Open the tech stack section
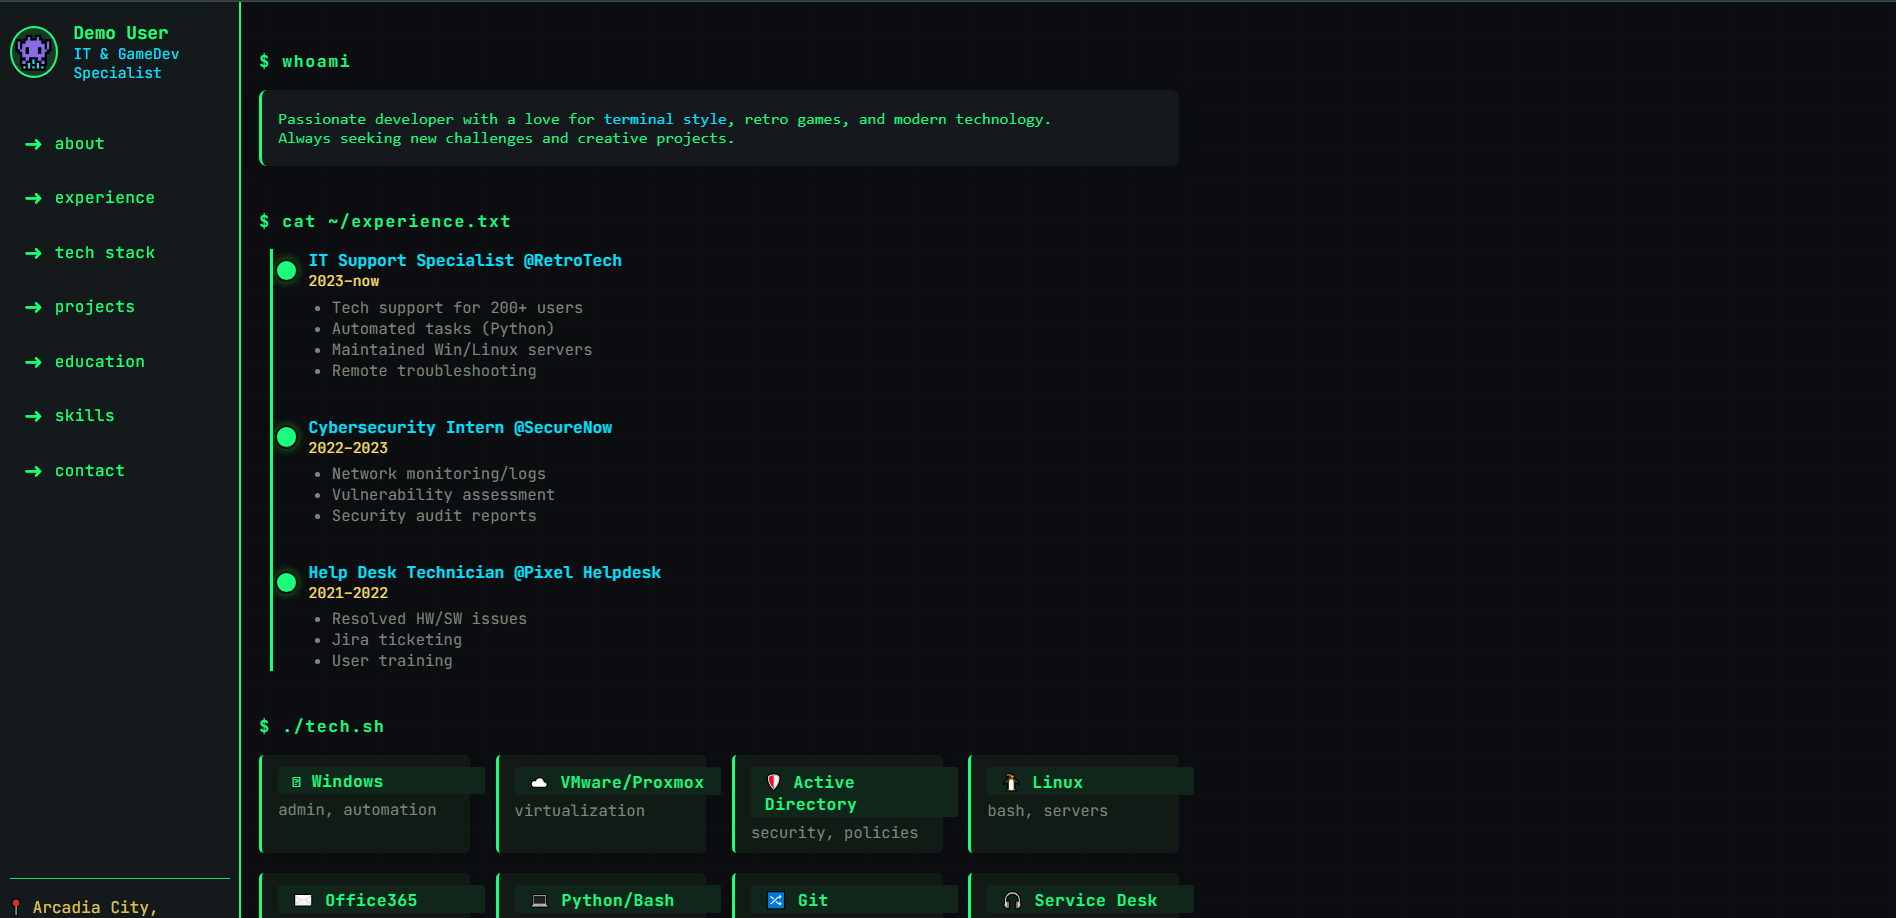Screen dimensions: 1896x918 105,253
